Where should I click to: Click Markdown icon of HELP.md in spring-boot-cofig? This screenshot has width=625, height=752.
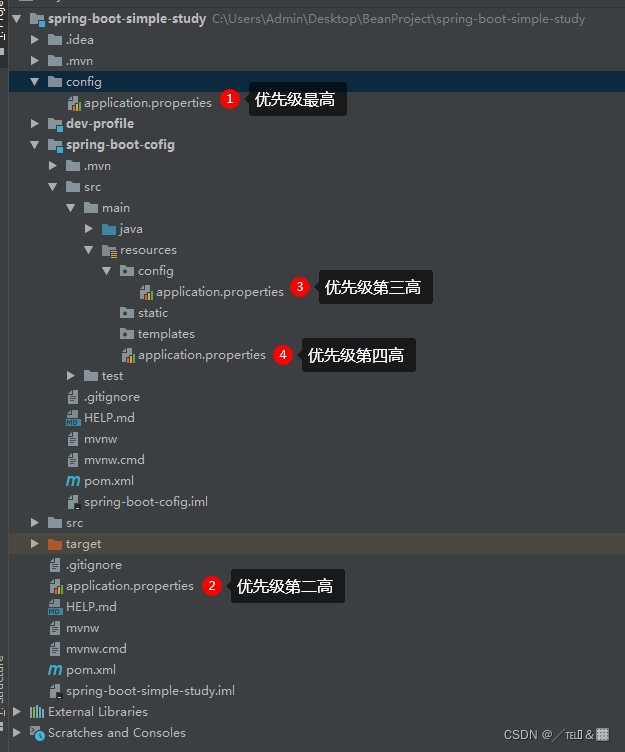73,418
